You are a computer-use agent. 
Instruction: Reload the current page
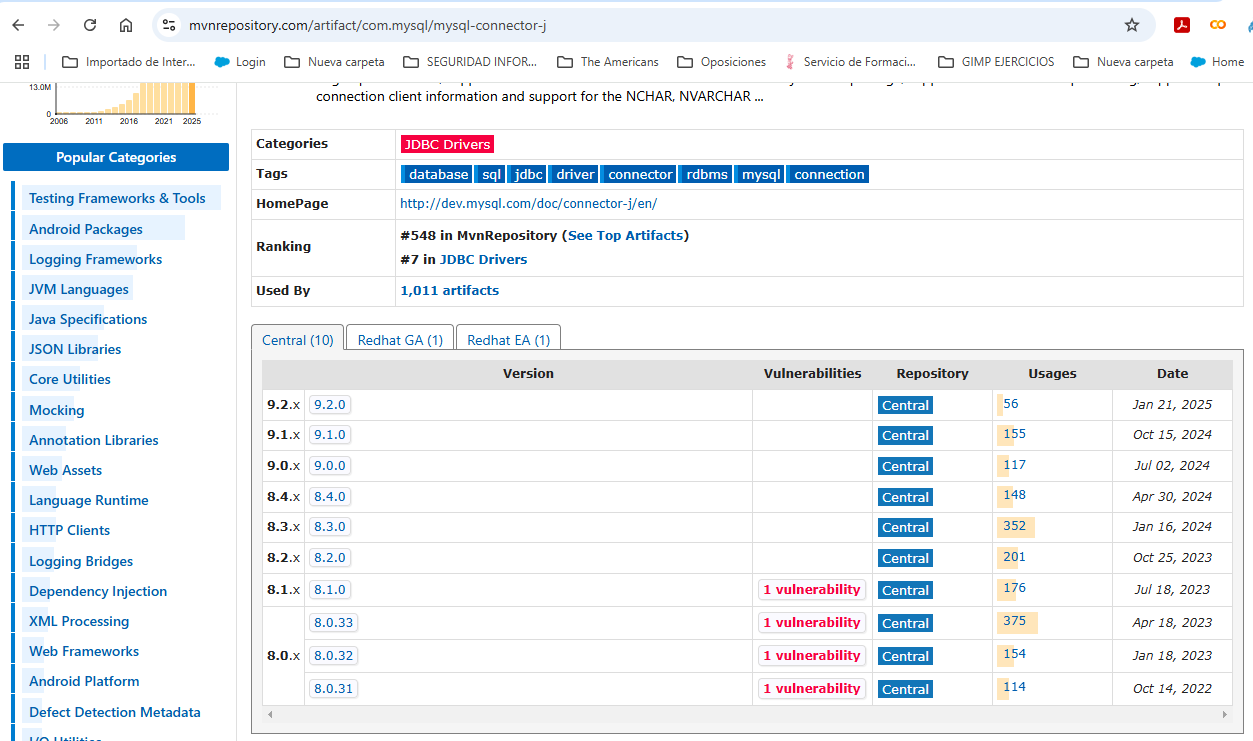coord(90,25)
